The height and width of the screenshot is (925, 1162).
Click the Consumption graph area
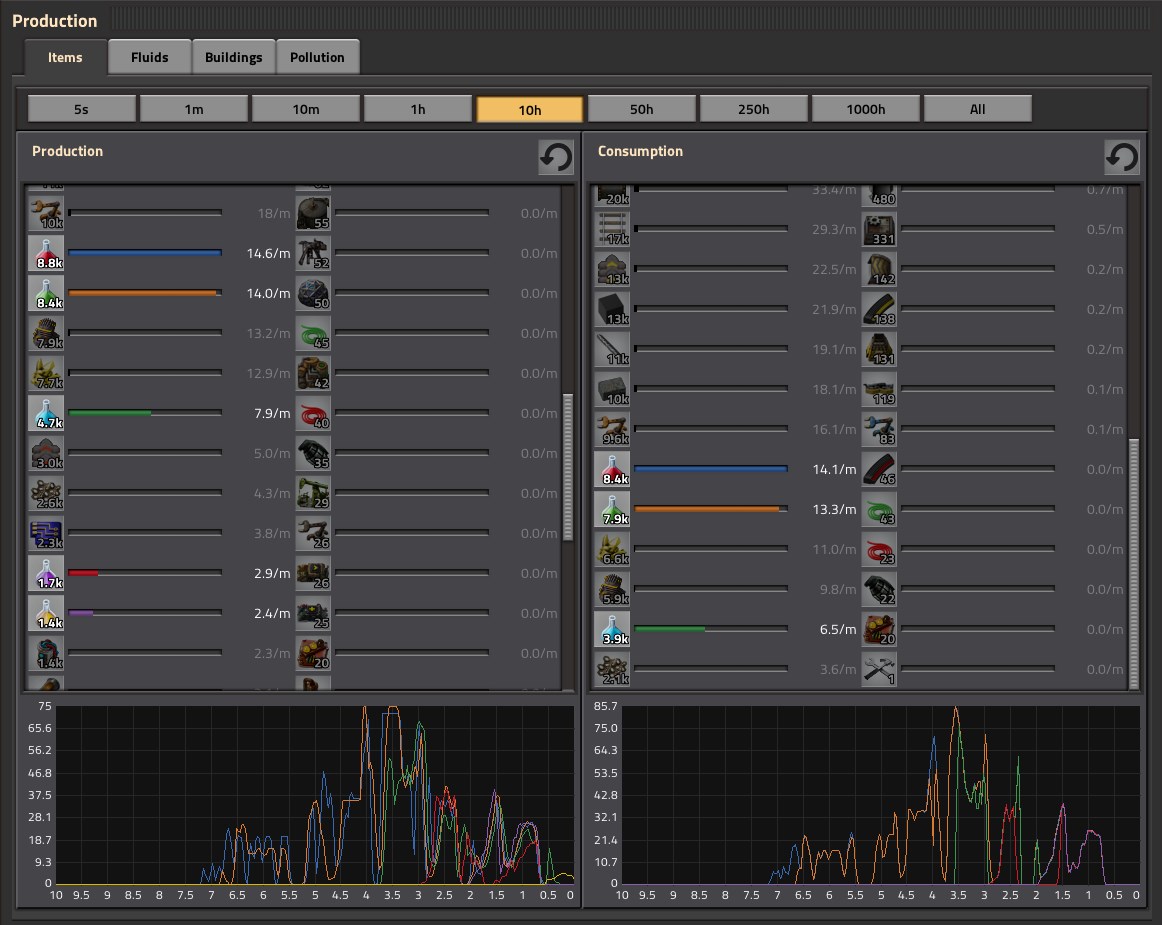(x=880, y=795)
